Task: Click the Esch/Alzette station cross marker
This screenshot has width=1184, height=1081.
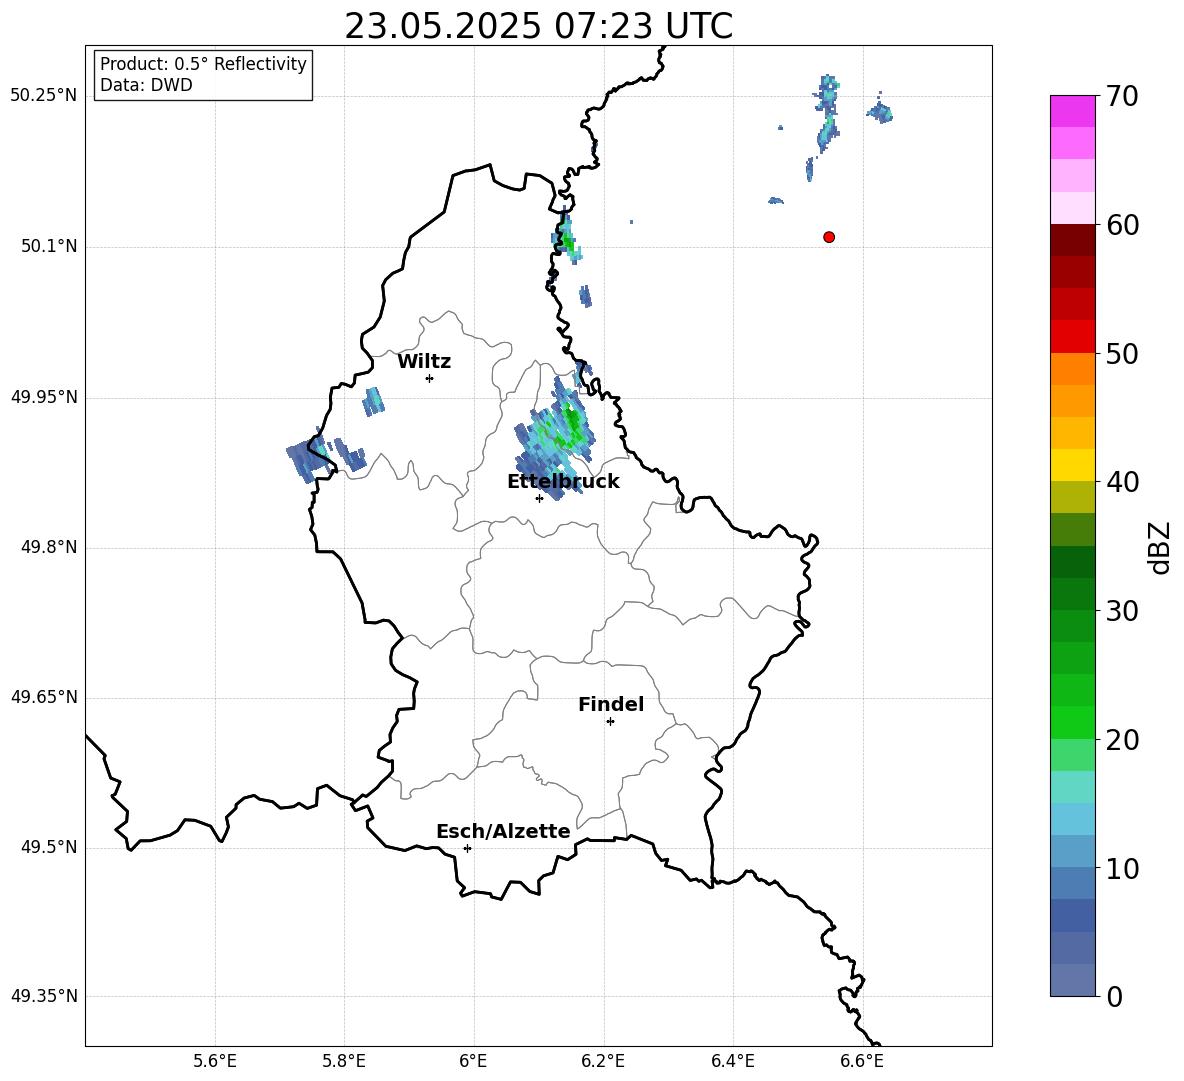Action: coord(467,848)
